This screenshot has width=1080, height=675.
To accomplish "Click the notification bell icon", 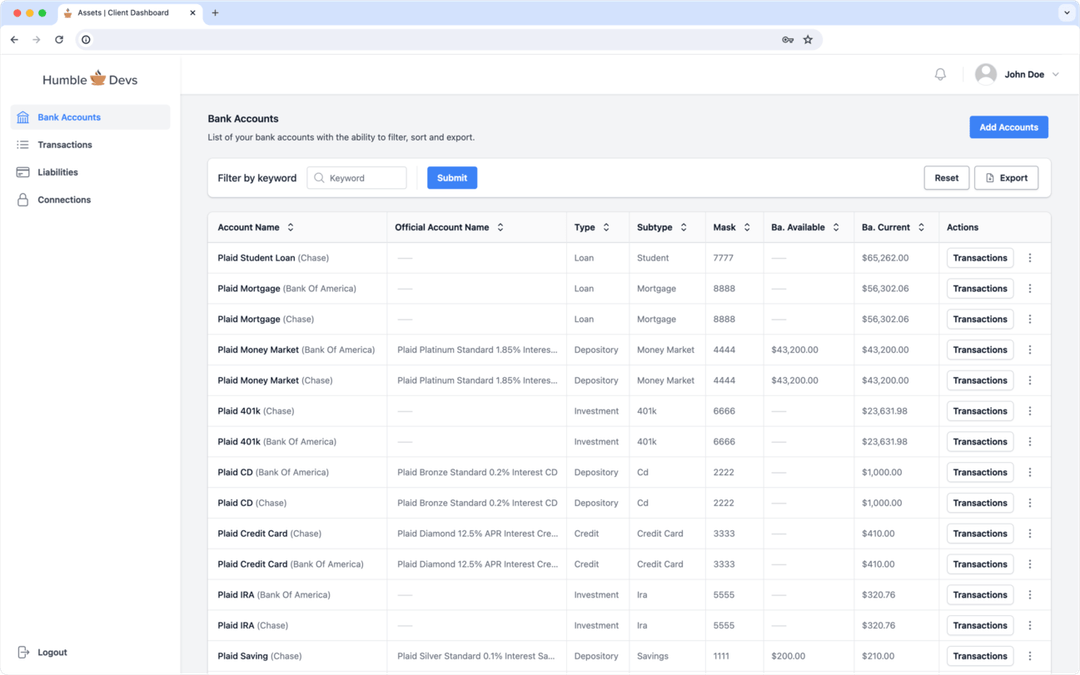I will 940,74.
